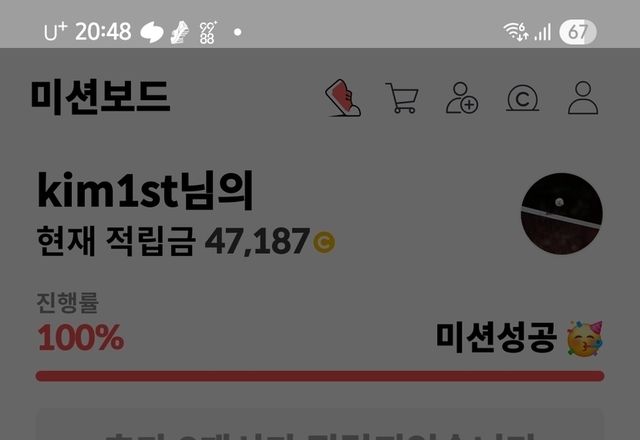The width and height of the screenshot is (640, 440).
Task: Select the 미션보드 title
Action: (x=100, y=97)
